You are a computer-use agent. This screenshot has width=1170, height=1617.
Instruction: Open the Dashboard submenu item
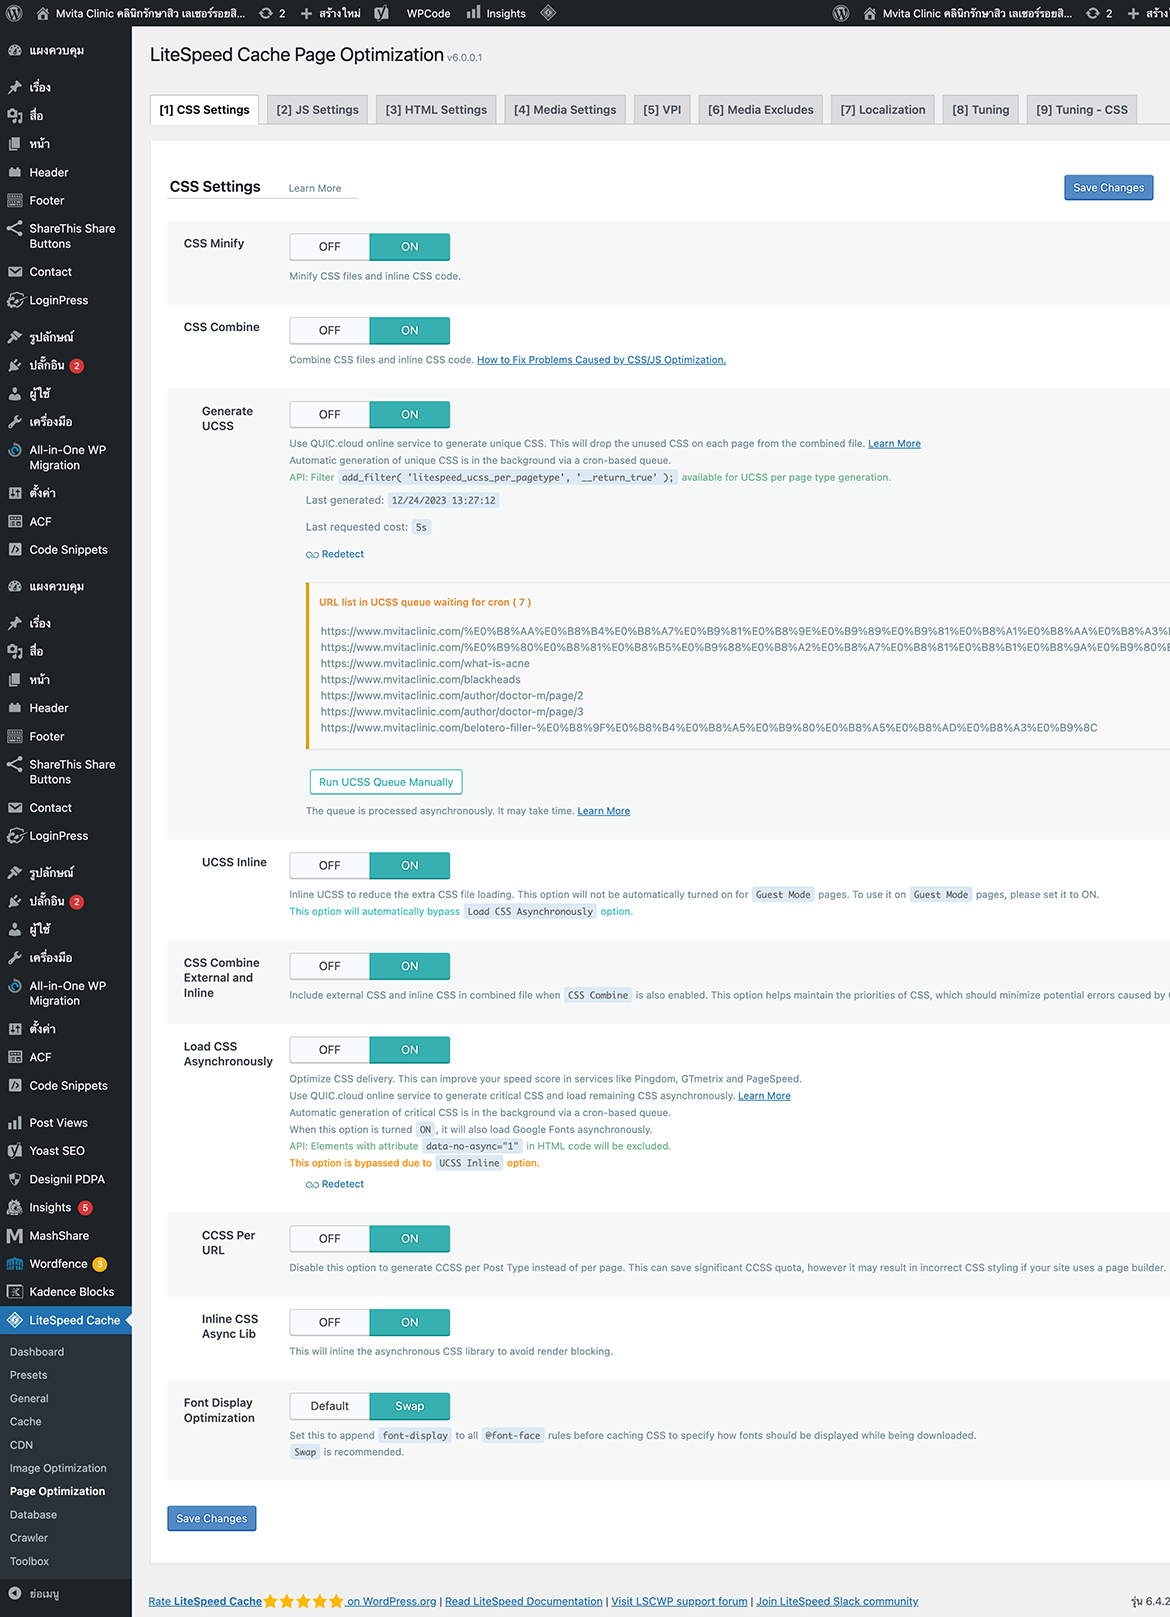pyautogui.click(x=37, y=1352)
